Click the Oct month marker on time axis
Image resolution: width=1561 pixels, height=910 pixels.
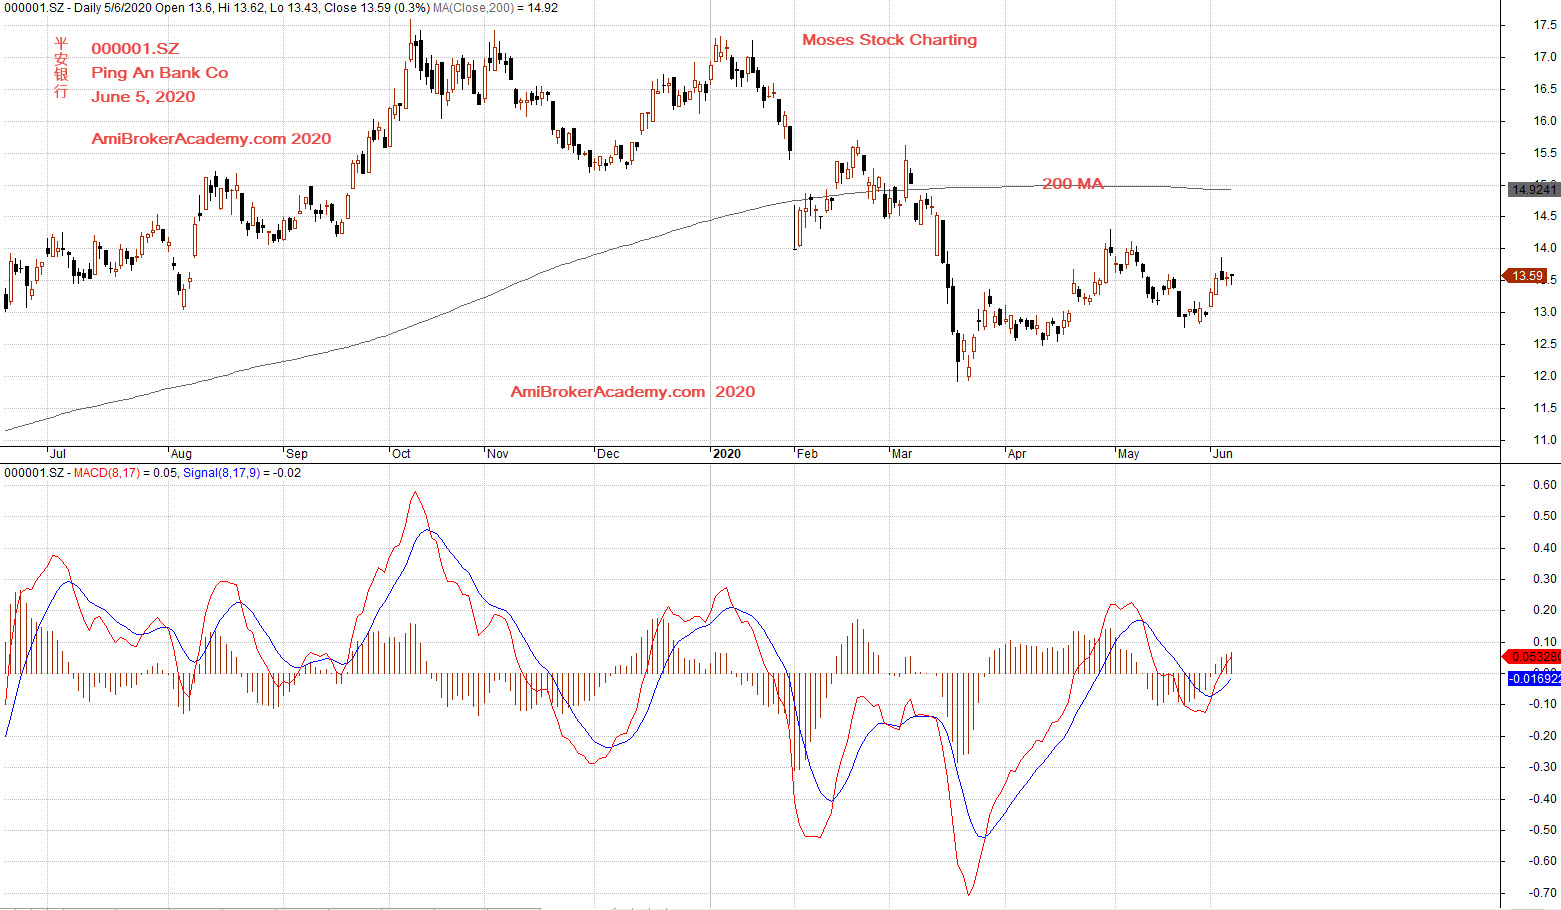(401, 454)
